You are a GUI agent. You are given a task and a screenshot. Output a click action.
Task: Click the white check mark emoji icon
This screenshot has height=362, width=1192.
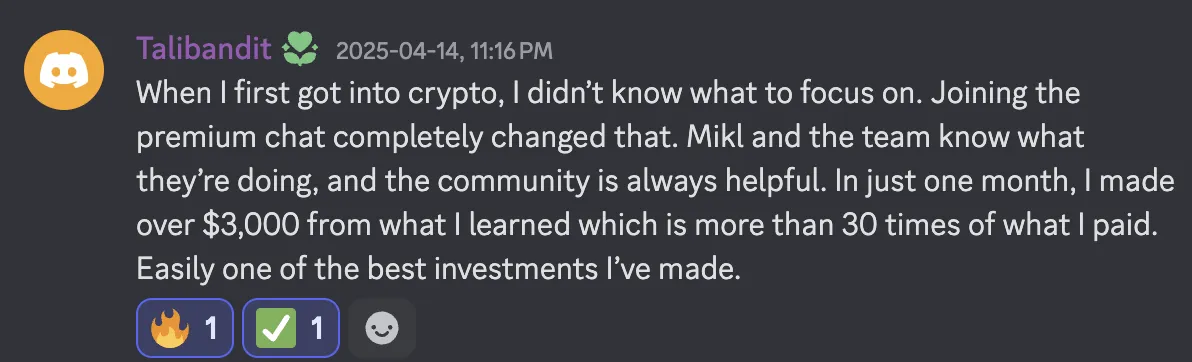[274, 329]
